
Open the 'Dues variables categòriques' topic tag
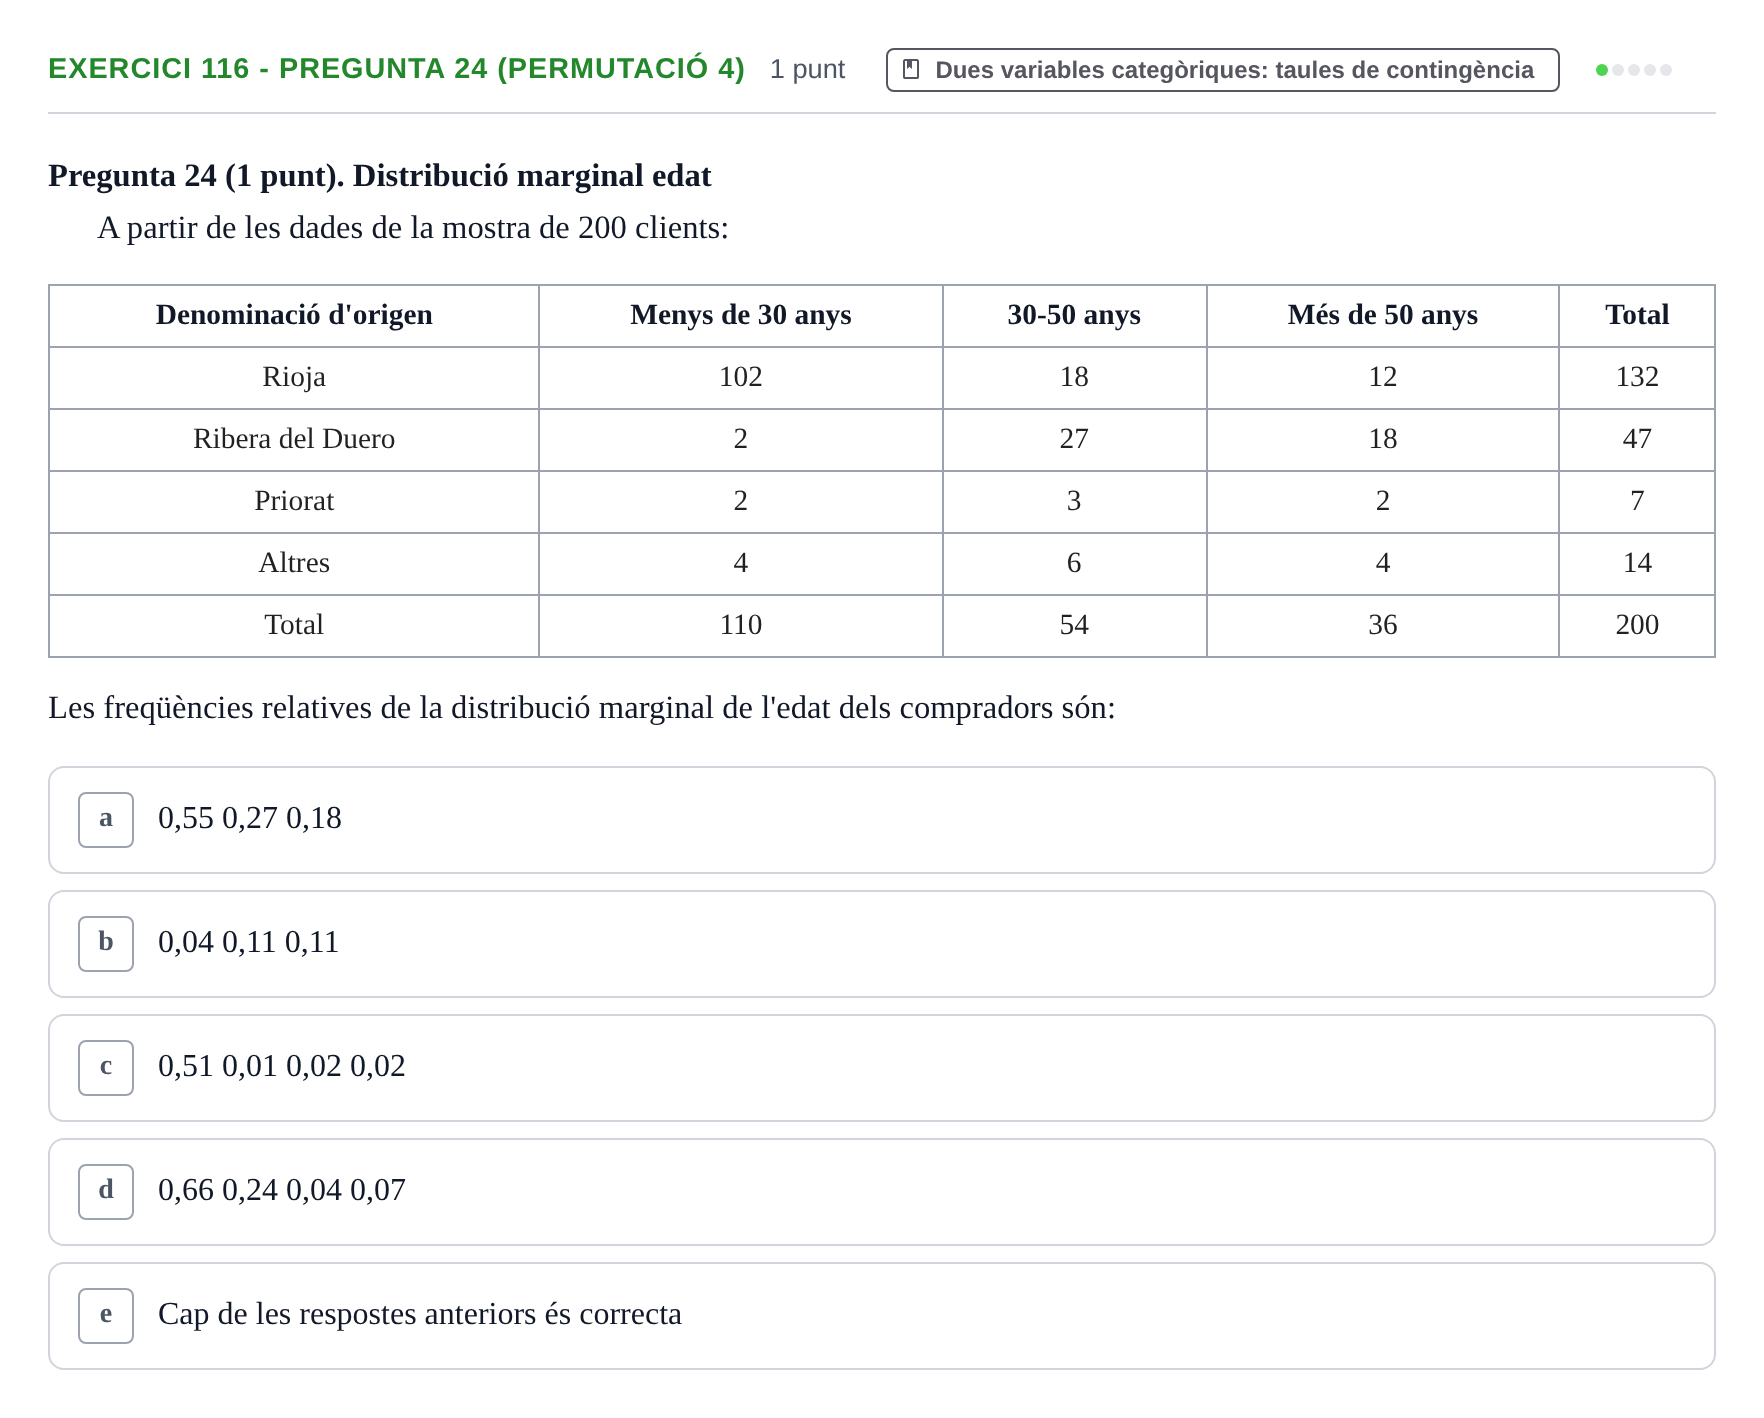(x=1222, y=70)
